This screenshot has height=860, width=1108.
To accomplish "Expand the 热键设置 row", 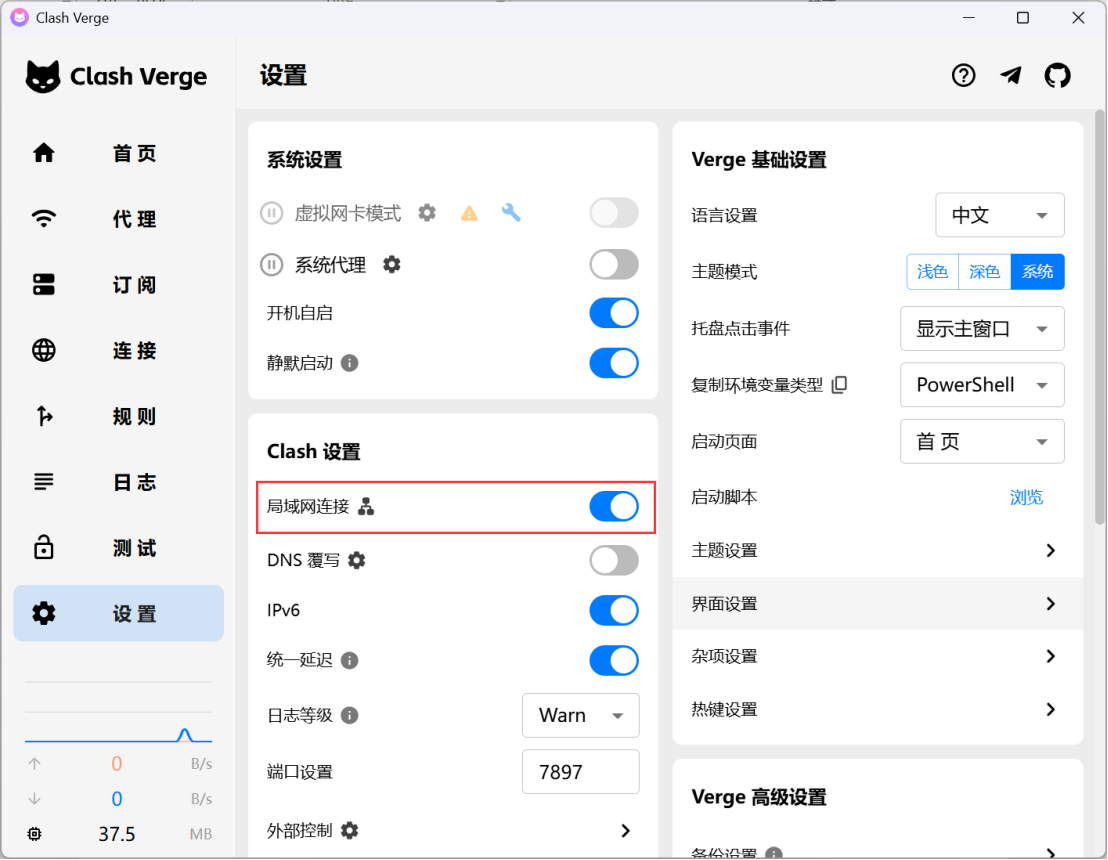I will coord(878,709).
